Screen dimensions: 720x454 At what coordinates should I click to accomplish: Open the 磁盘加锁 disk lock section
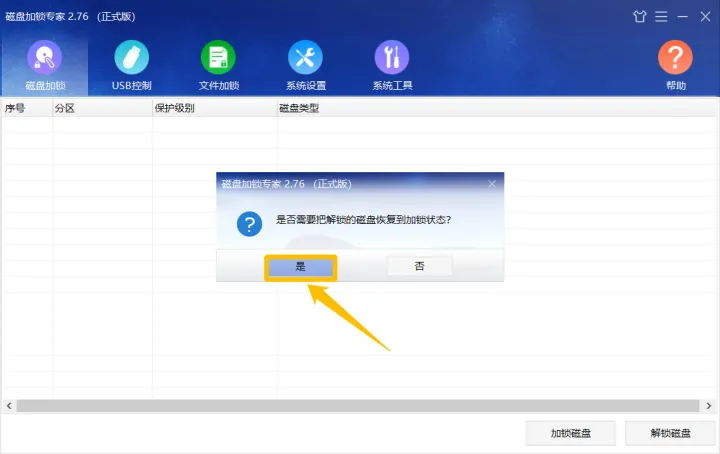45,65
